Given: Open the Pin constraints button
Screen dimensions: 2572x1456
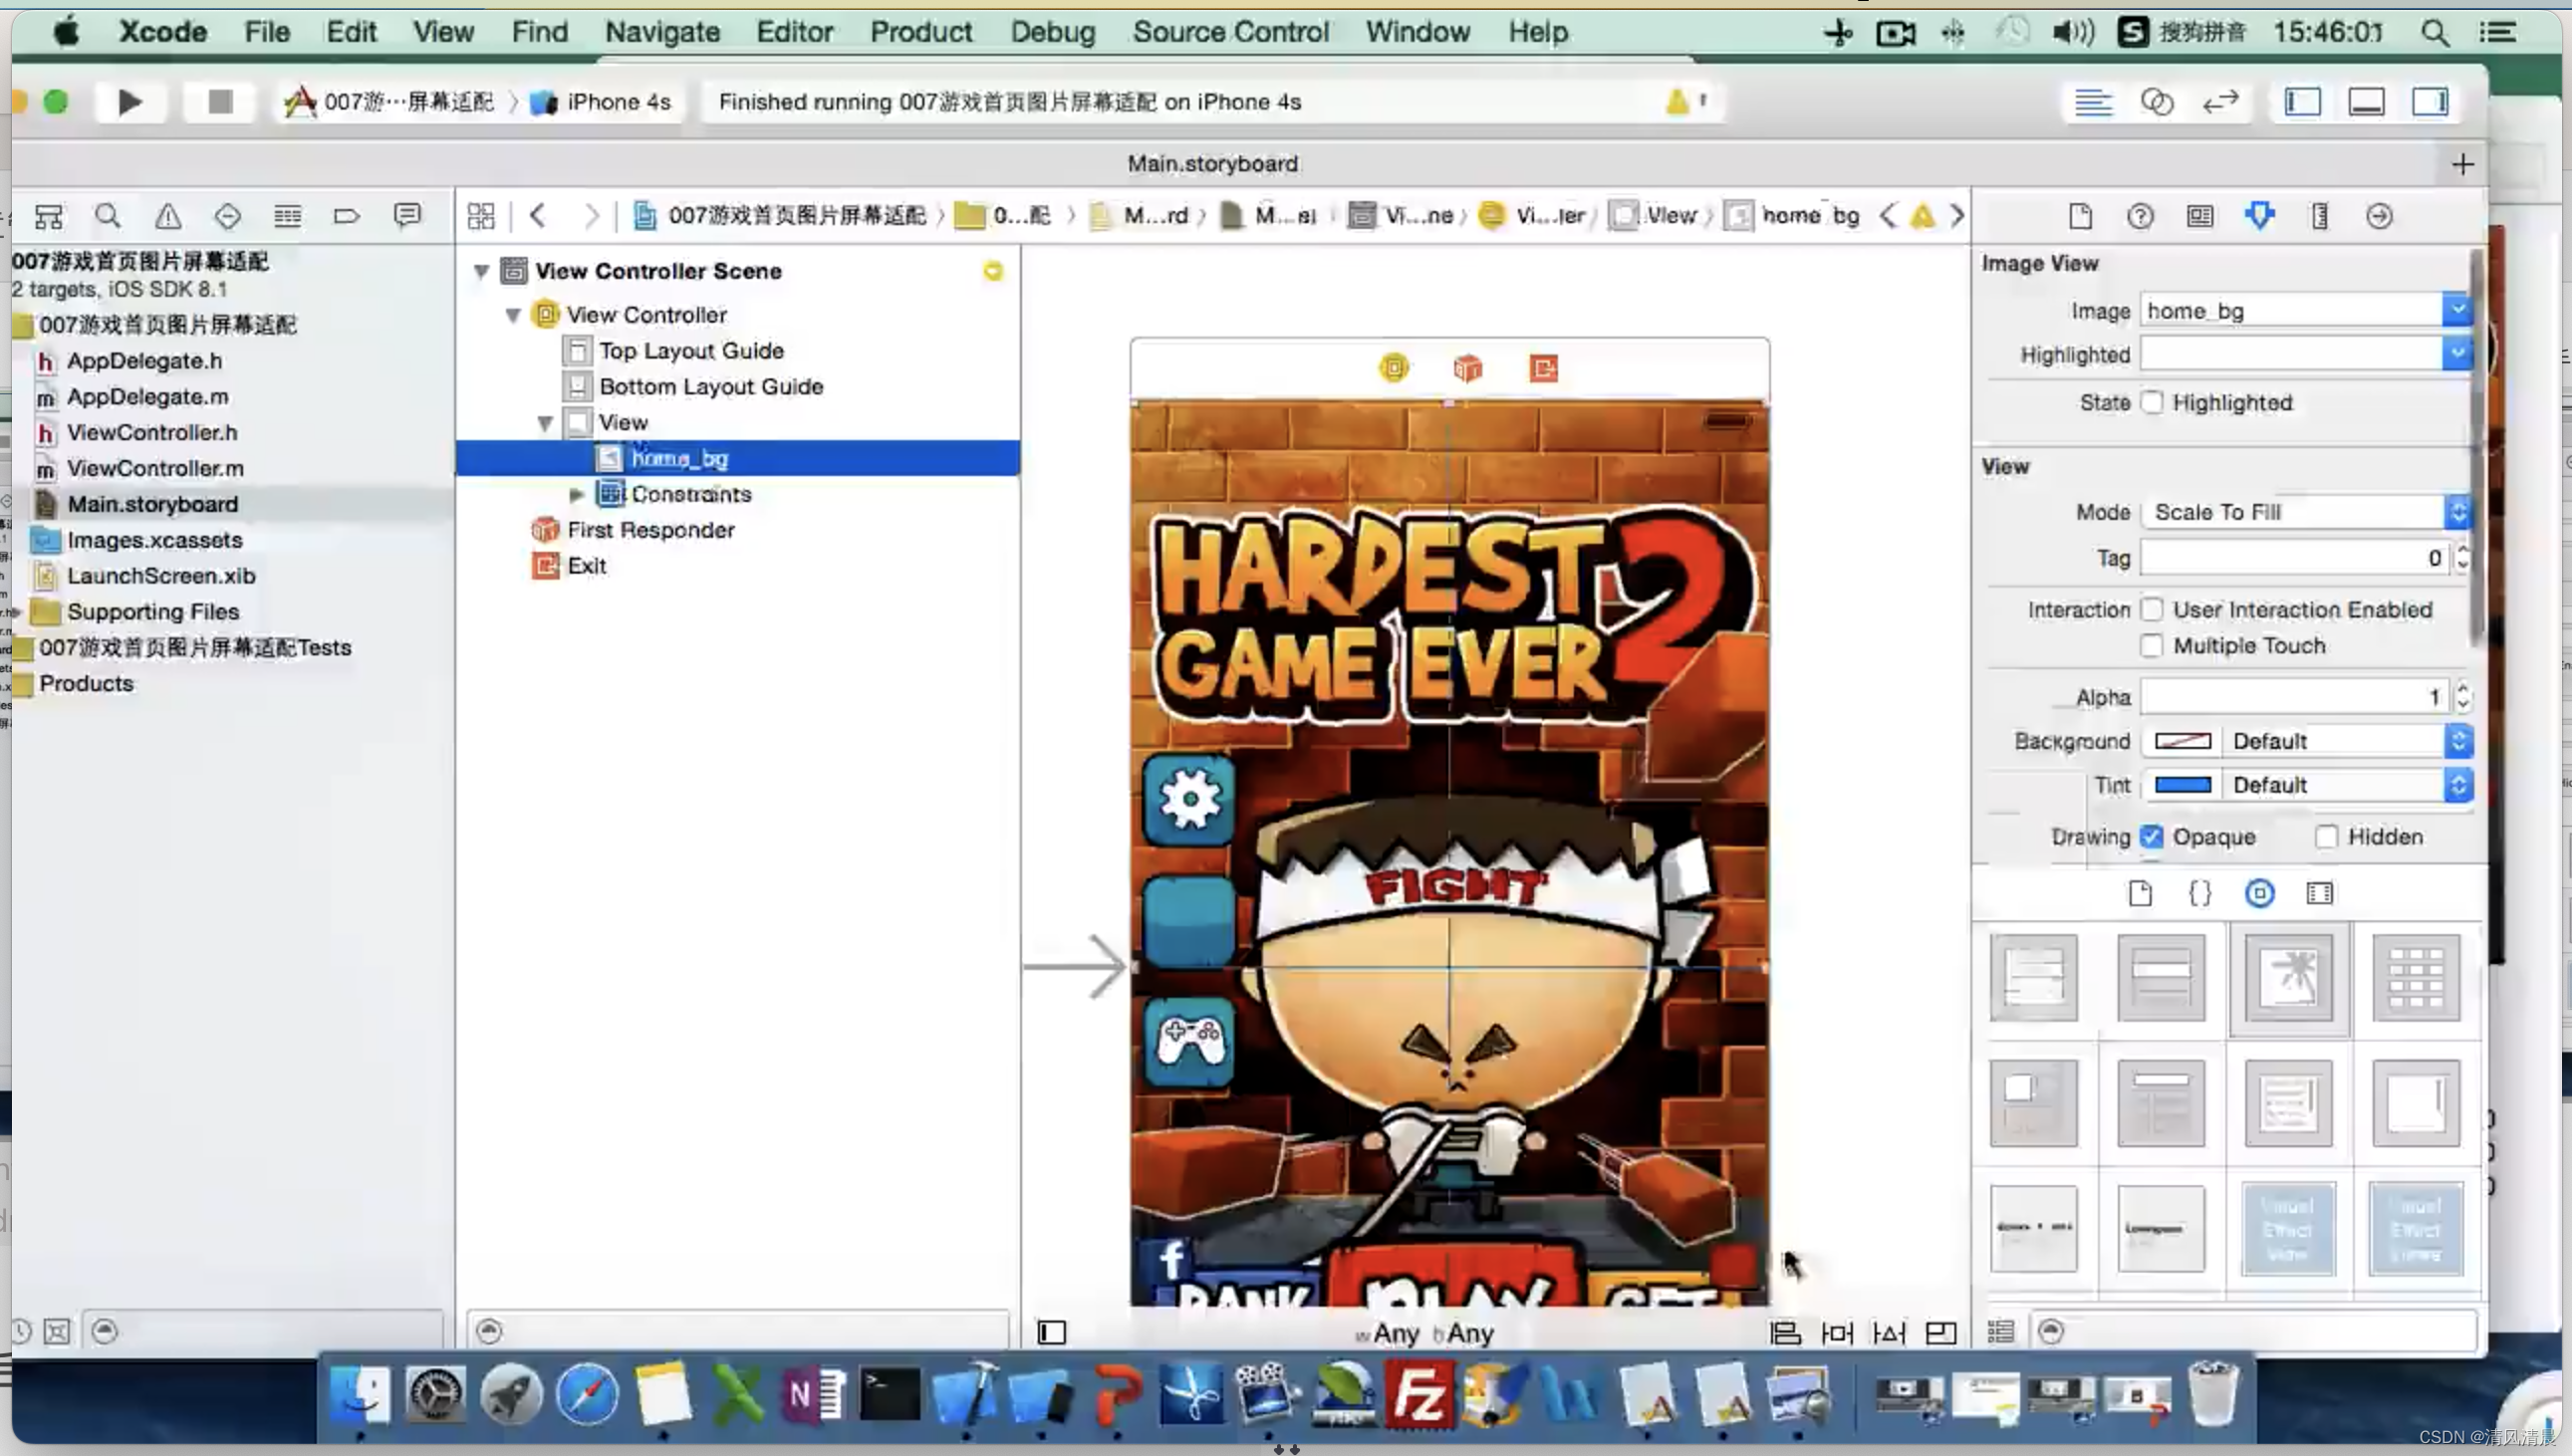Looking at the screenshot, I should 1837,1333.
